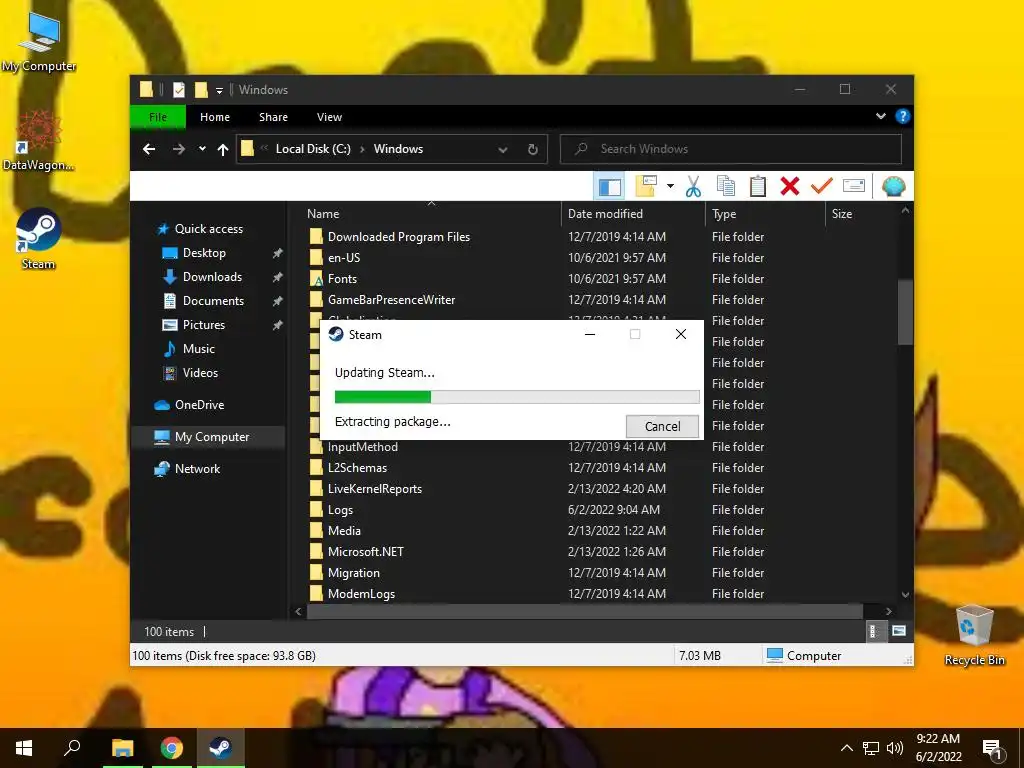Select the Microsoft.NET folder
Image resolution: width=1024 pixels, height=768 pixels.
click(365, 552)
